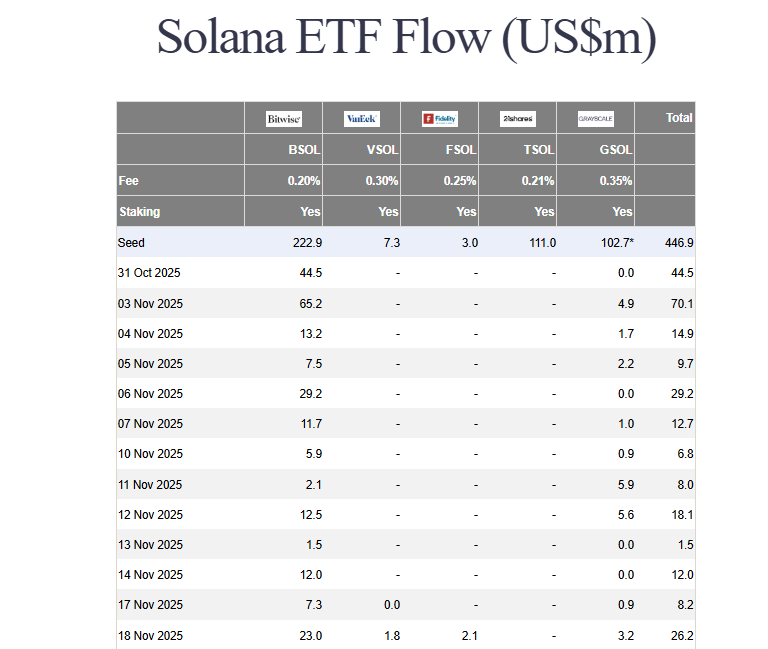Viewport: 768px width, 649px height.
Task: Click the Grayscale logo in header
Action: 596,119
